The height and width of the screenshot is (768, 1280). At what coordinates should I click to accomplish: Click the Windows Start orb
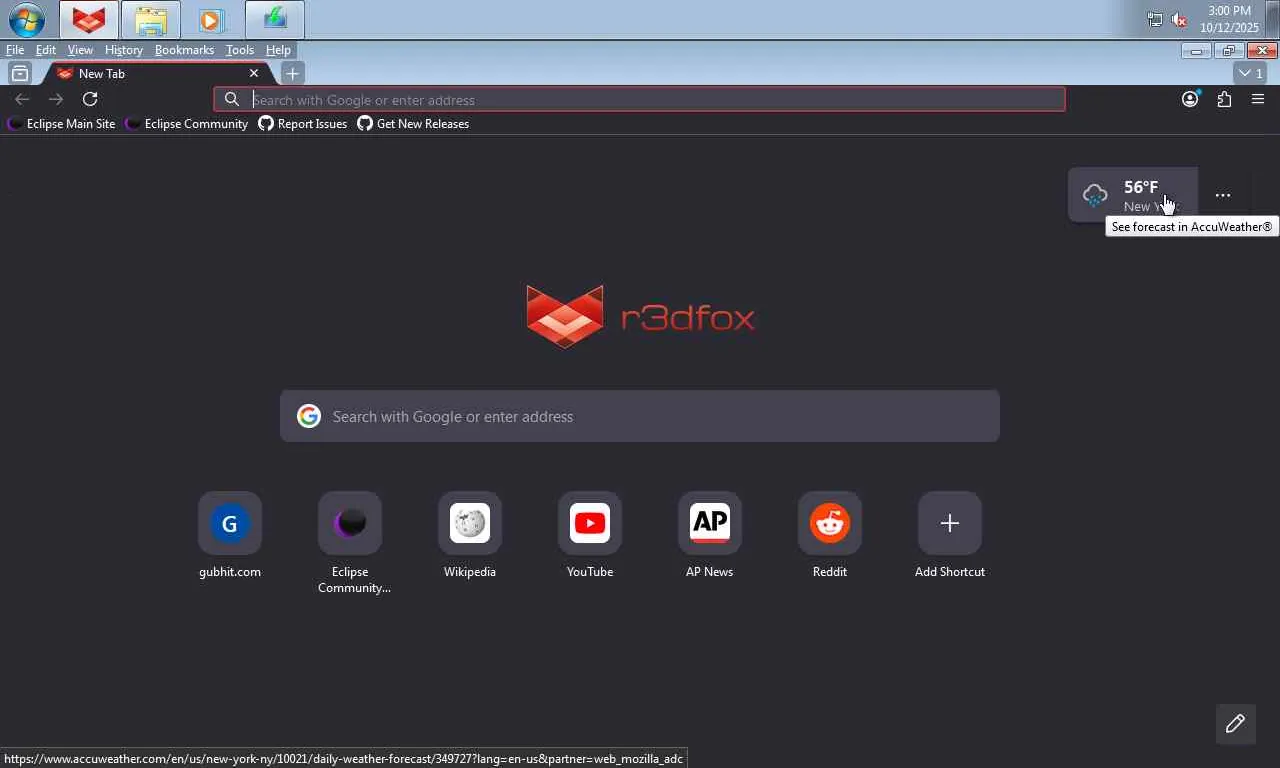[x=27, y=20]
